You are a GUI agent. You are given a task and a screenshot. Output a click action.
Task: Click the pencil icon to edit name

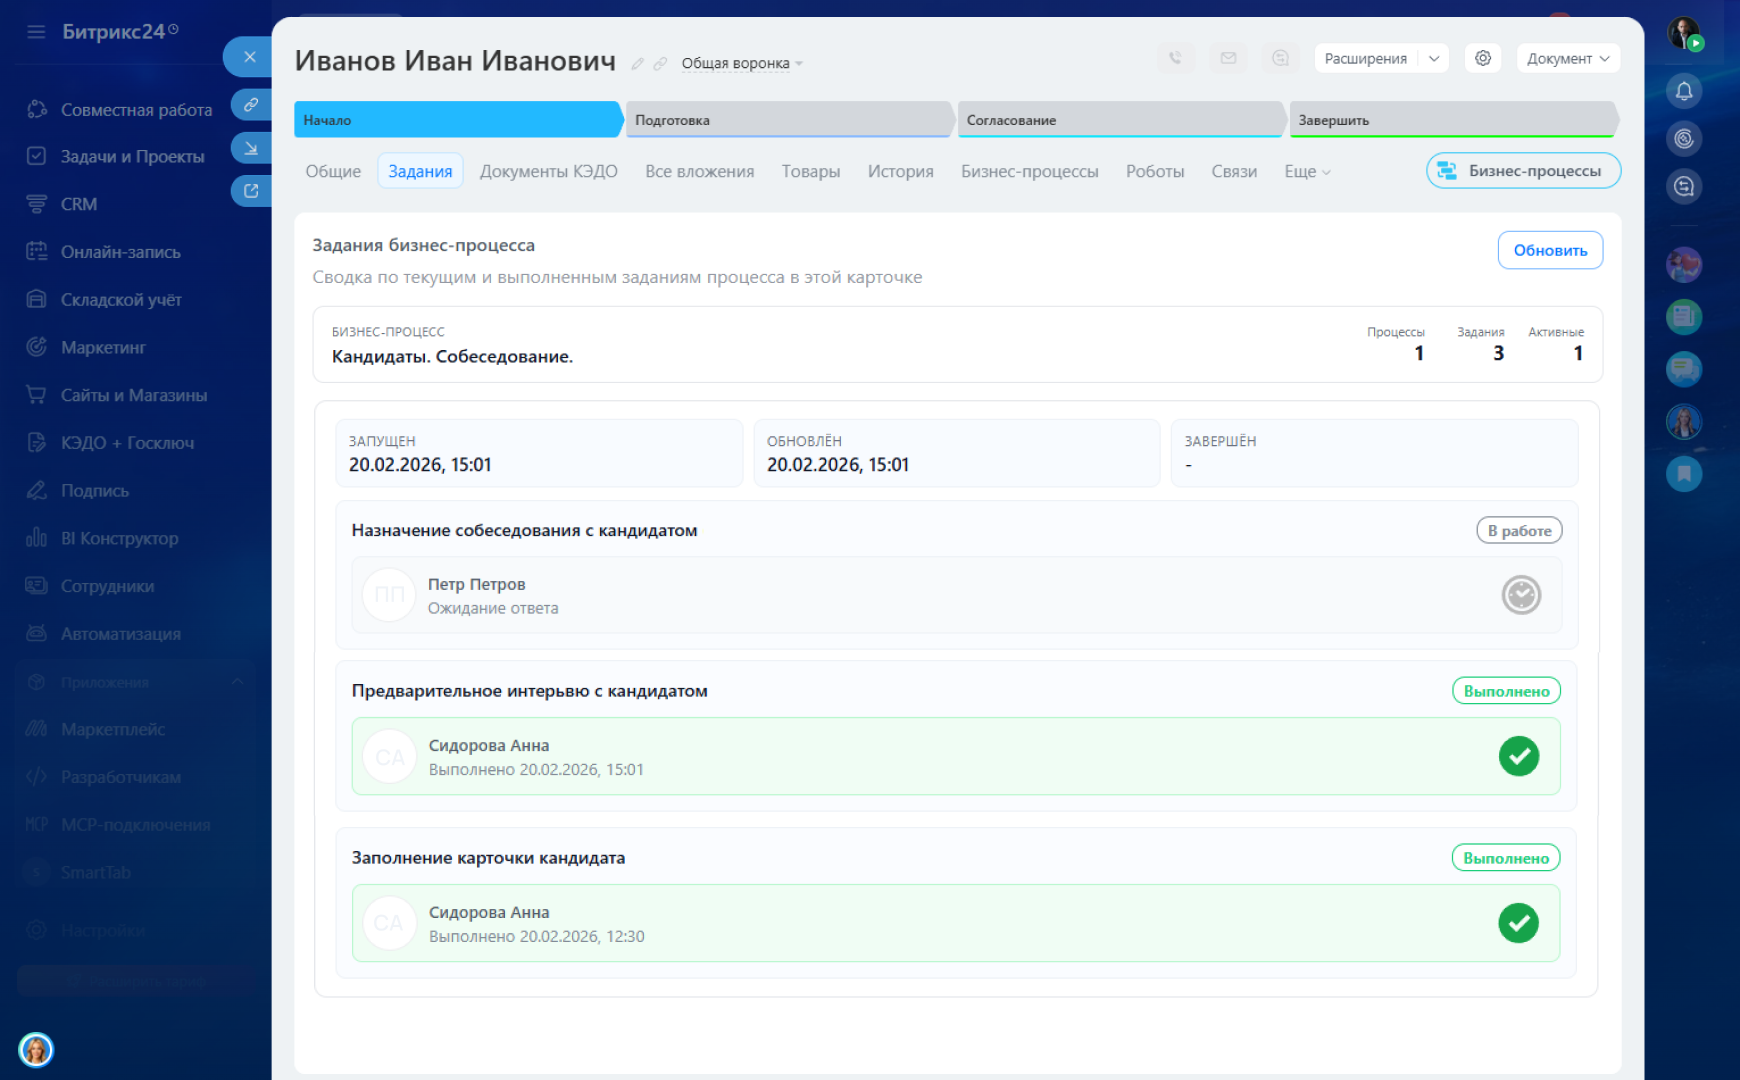[x=637, y=64]
